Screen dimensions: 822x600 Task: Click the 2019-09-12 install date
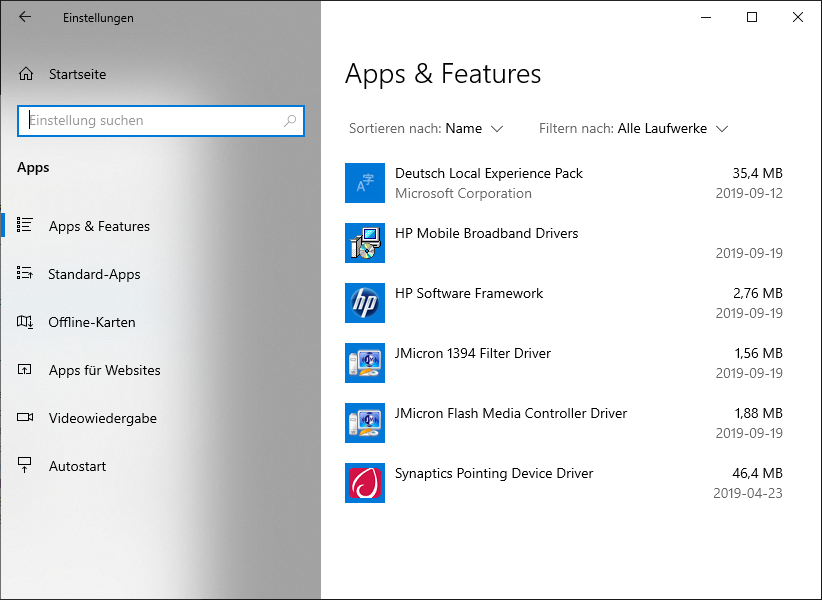point(749,193)
